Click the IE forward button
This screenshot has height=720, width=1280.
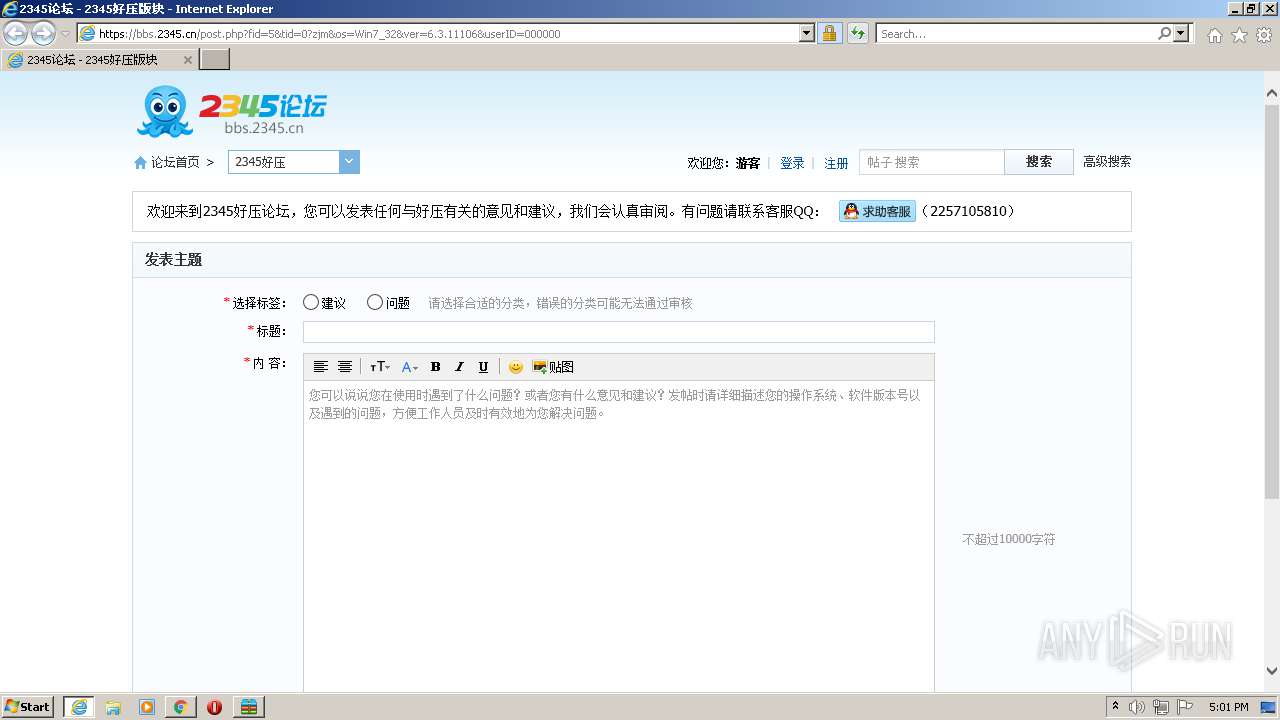43,33
